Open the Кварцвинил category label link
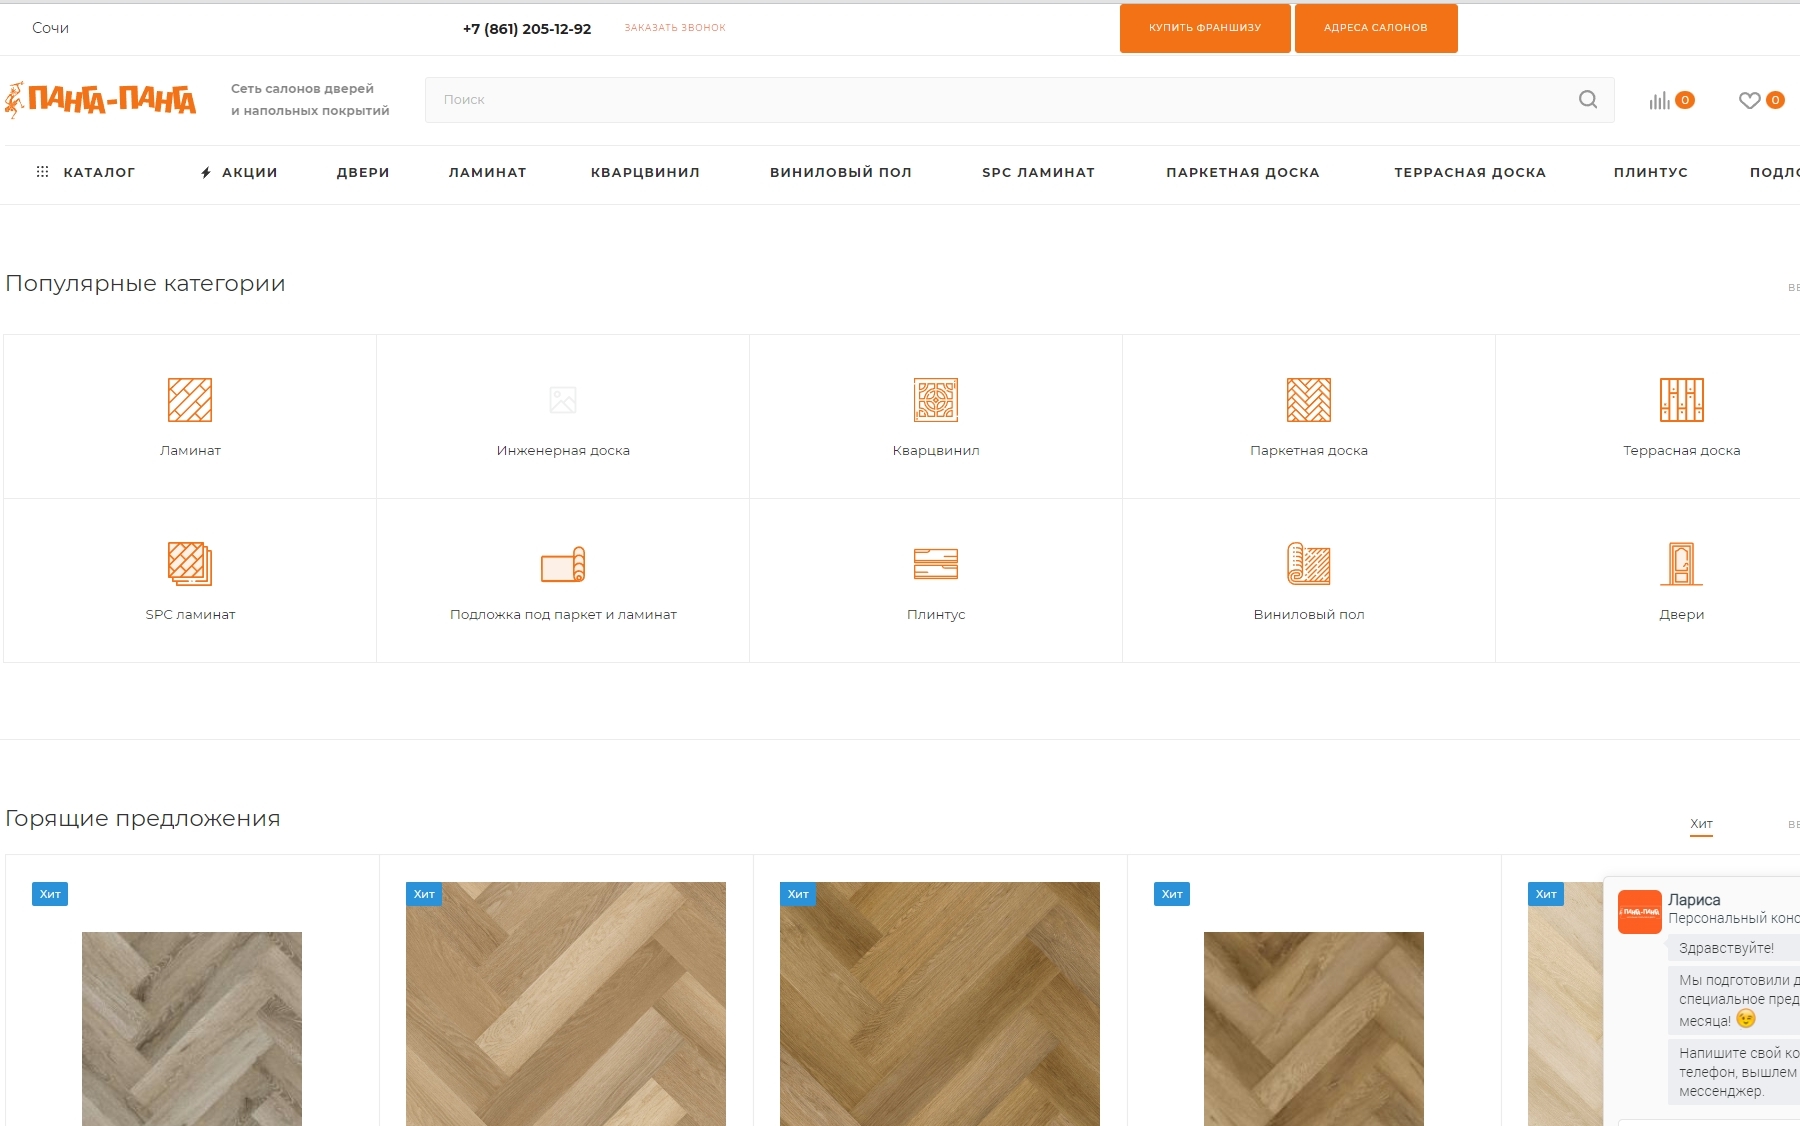1800x1126 pixels. pyautogui.click(x=936, y=450)
